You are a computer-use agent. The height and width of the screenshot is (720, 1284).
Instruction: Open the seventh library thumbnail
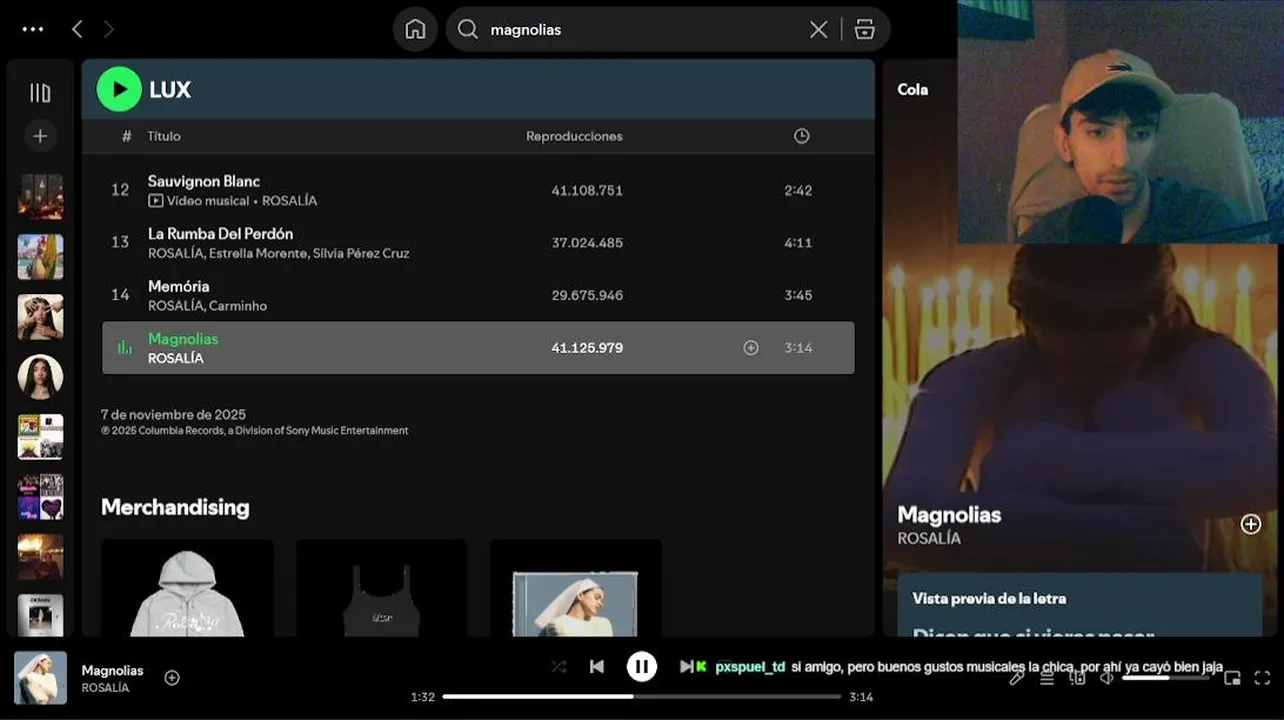point(40,556)
